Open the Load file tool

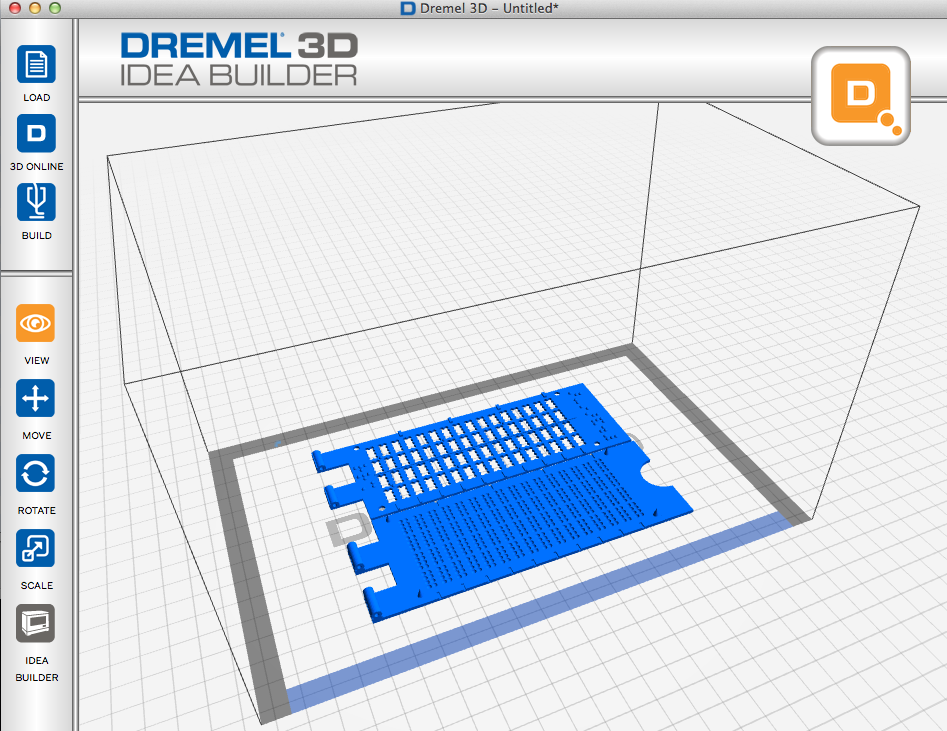click(36, 64)
